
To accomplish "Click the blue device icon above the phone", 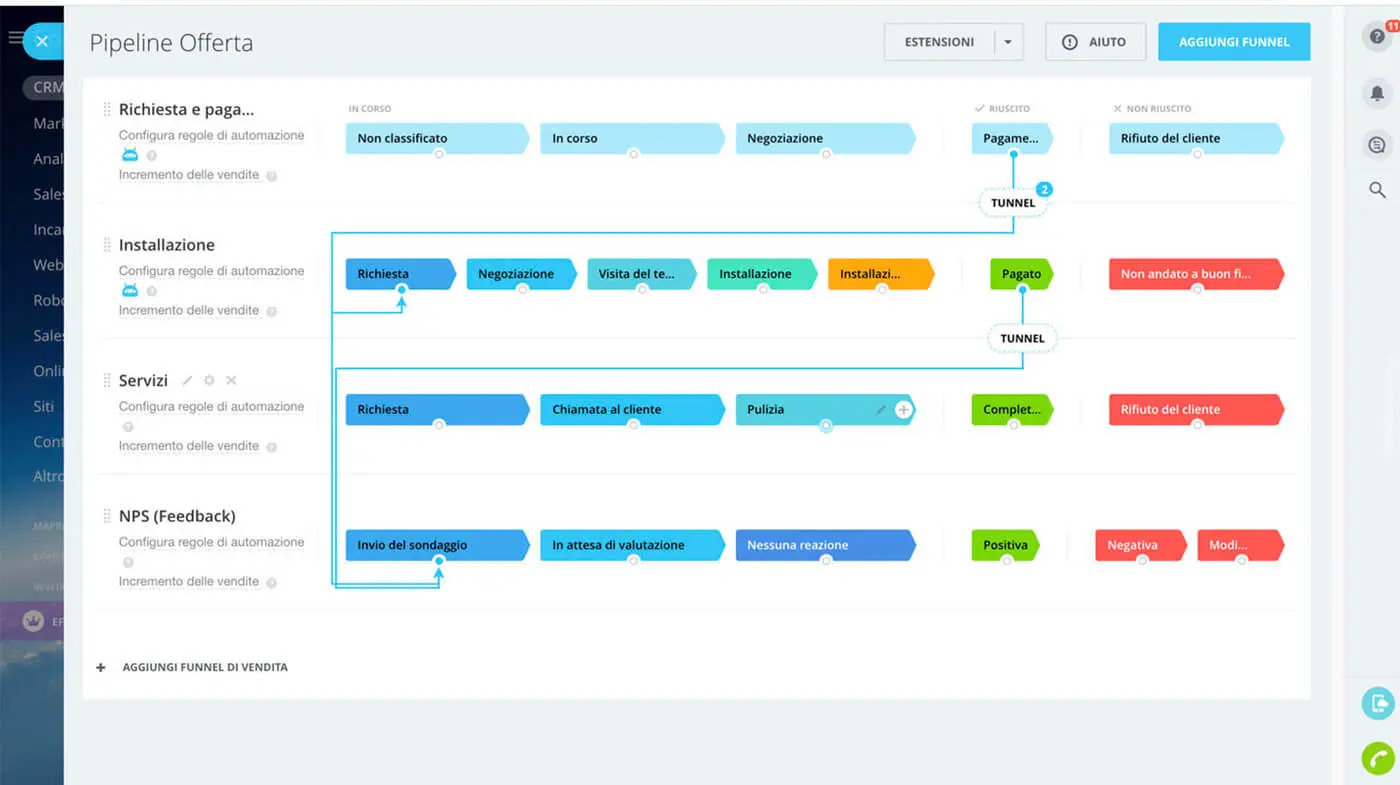I will [x=1378, y=702].
